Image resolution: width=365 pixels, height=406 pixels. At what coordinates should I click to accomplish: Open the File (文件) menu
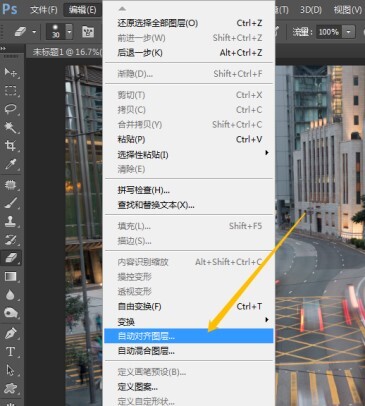(x=44, y=10)
